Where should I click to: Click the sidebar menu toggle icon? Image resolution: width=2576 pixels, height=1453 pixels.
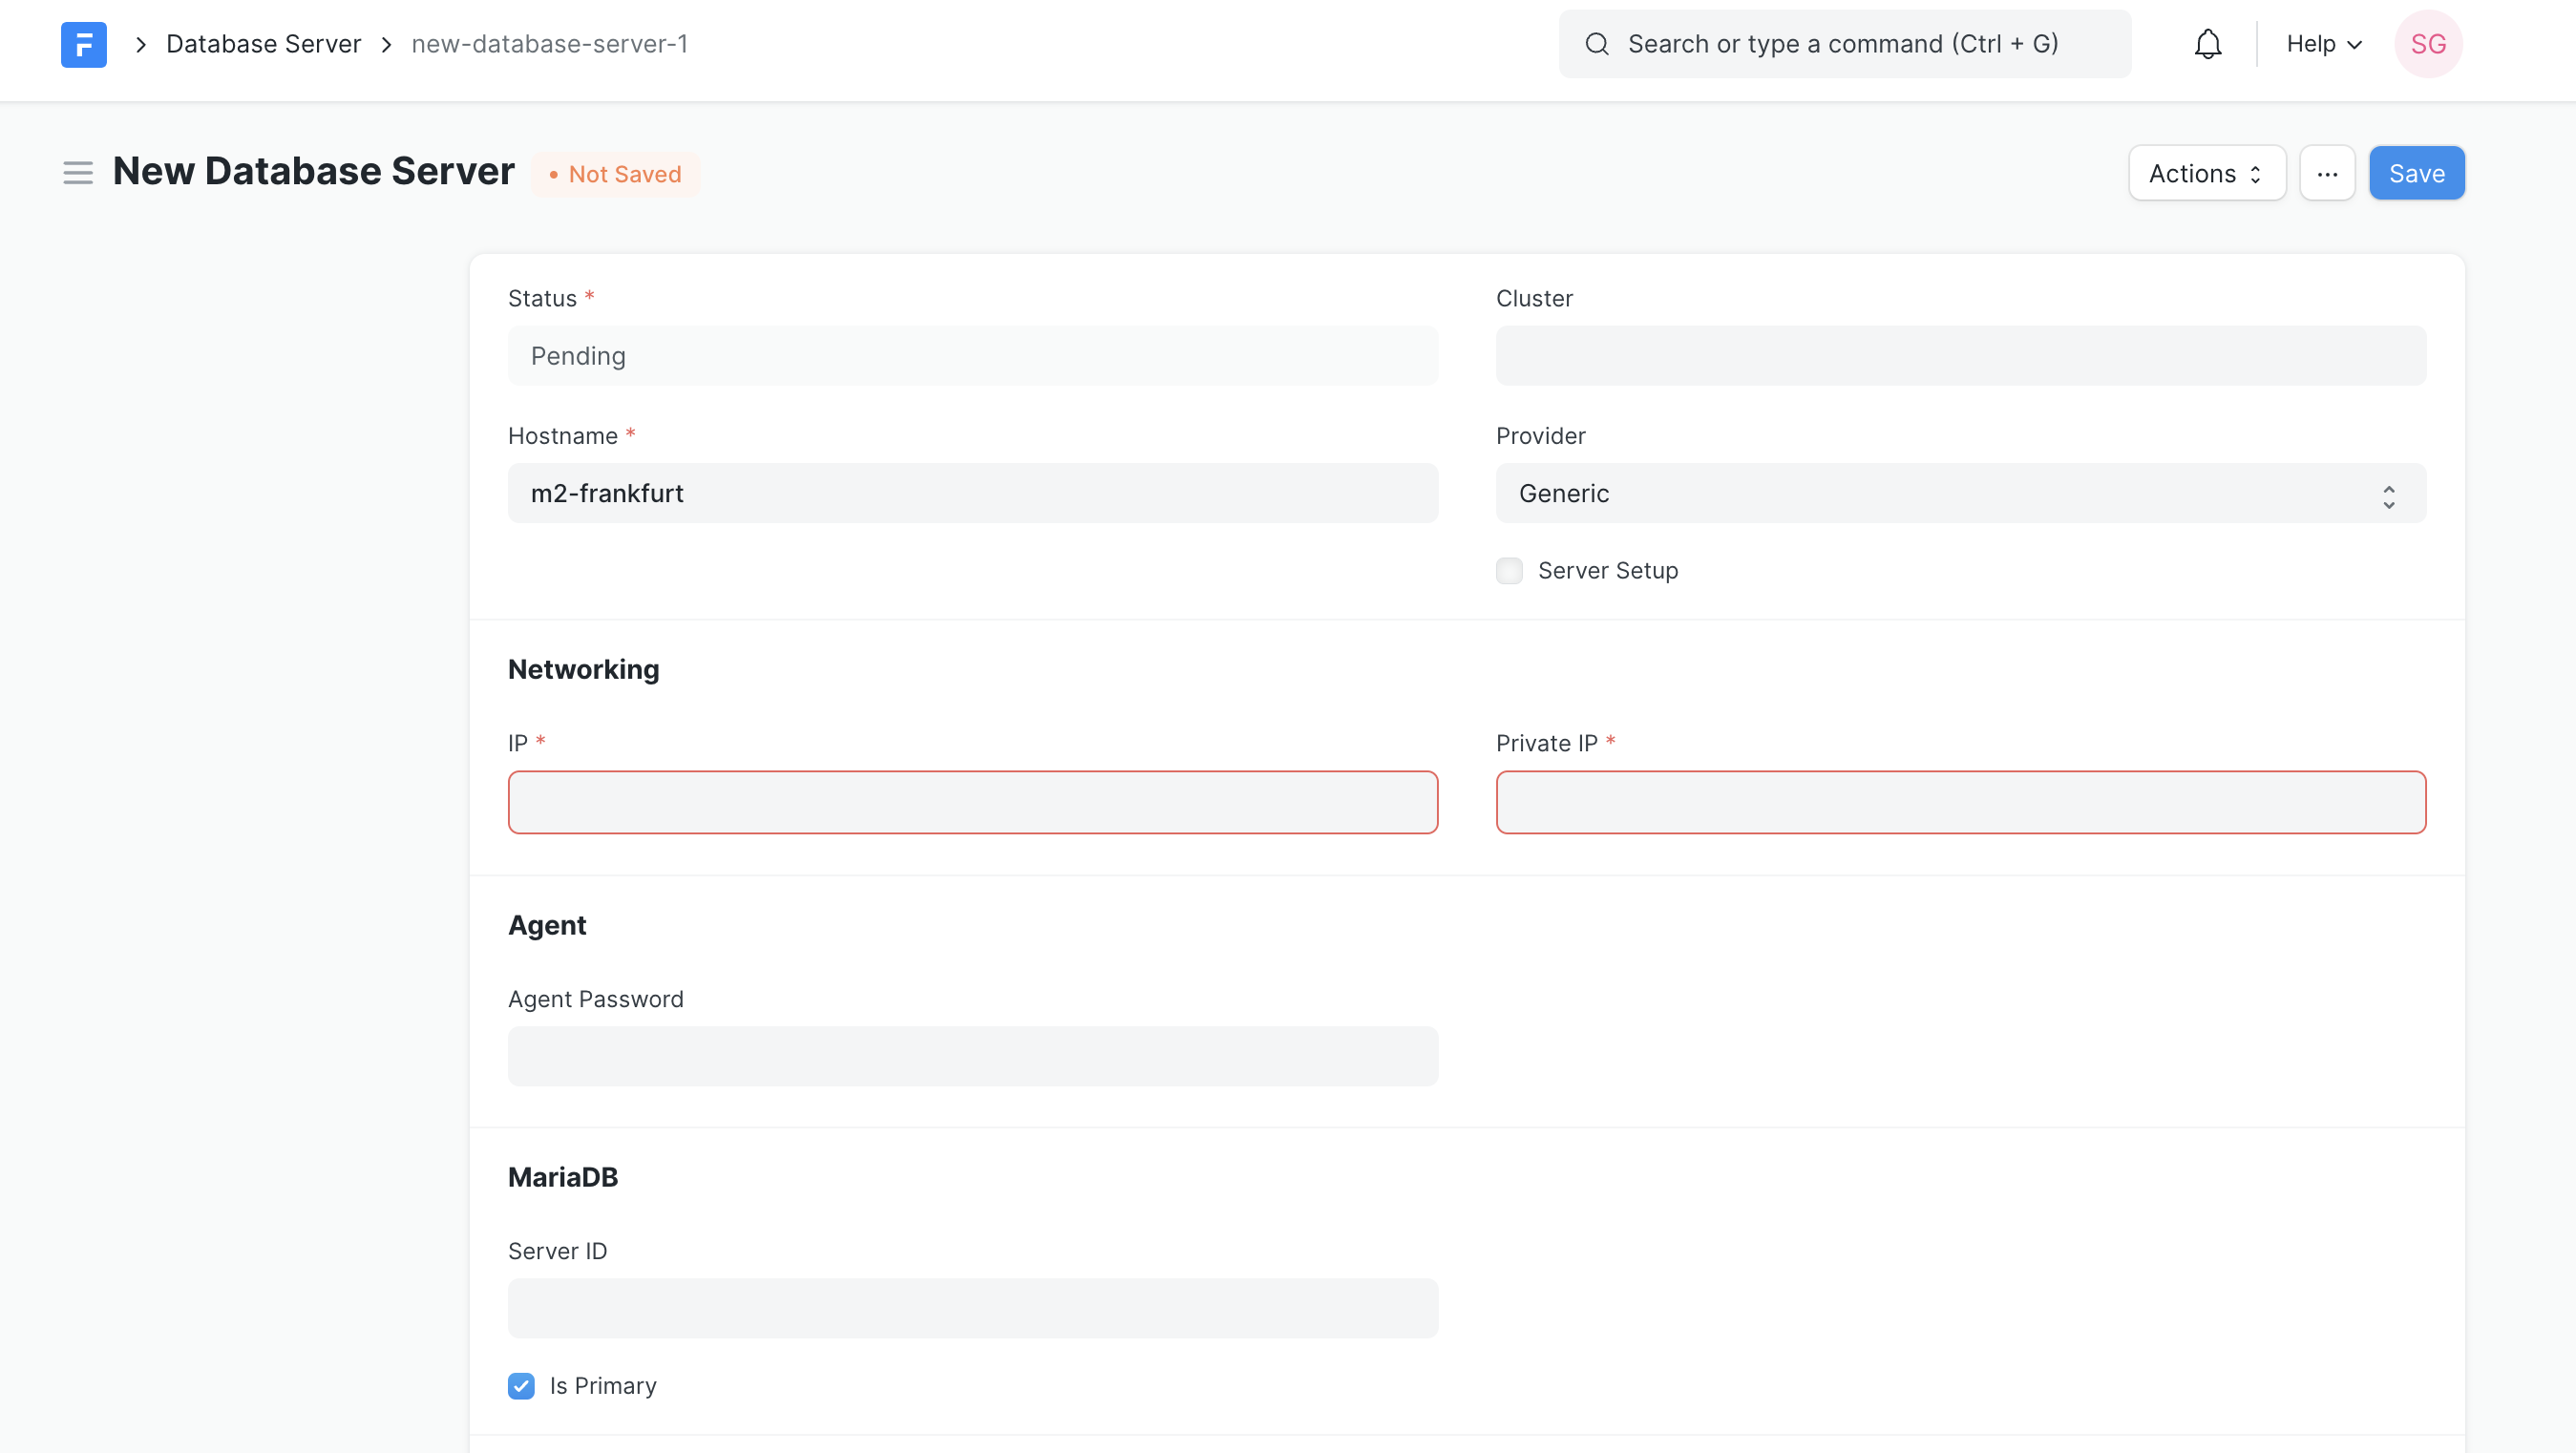(78, 172)
